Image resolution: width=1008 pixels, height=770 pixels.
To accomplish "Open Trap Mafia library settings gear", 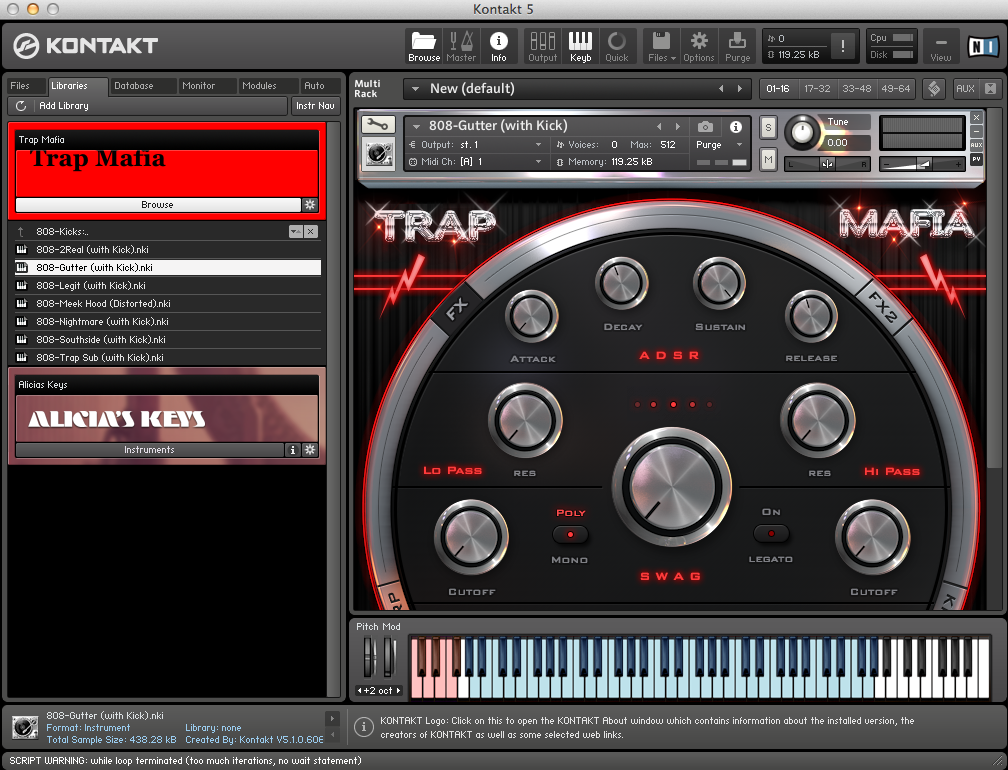I will pos(310,204).
